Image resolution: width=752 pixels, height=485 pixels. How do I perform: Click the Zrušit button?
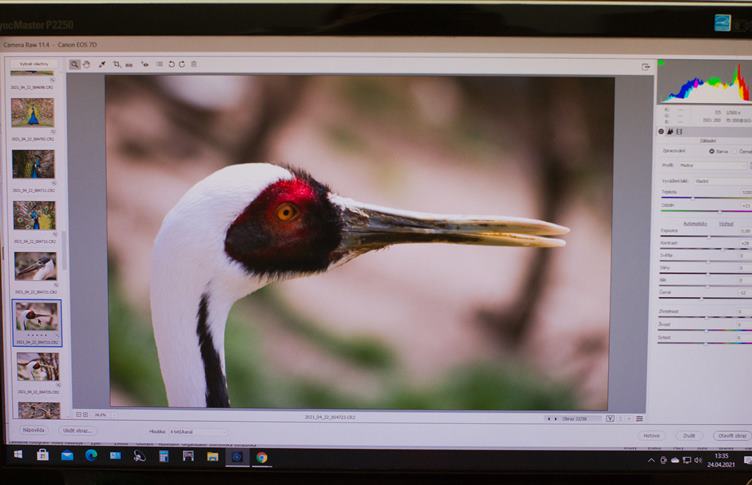coord(689,436)
